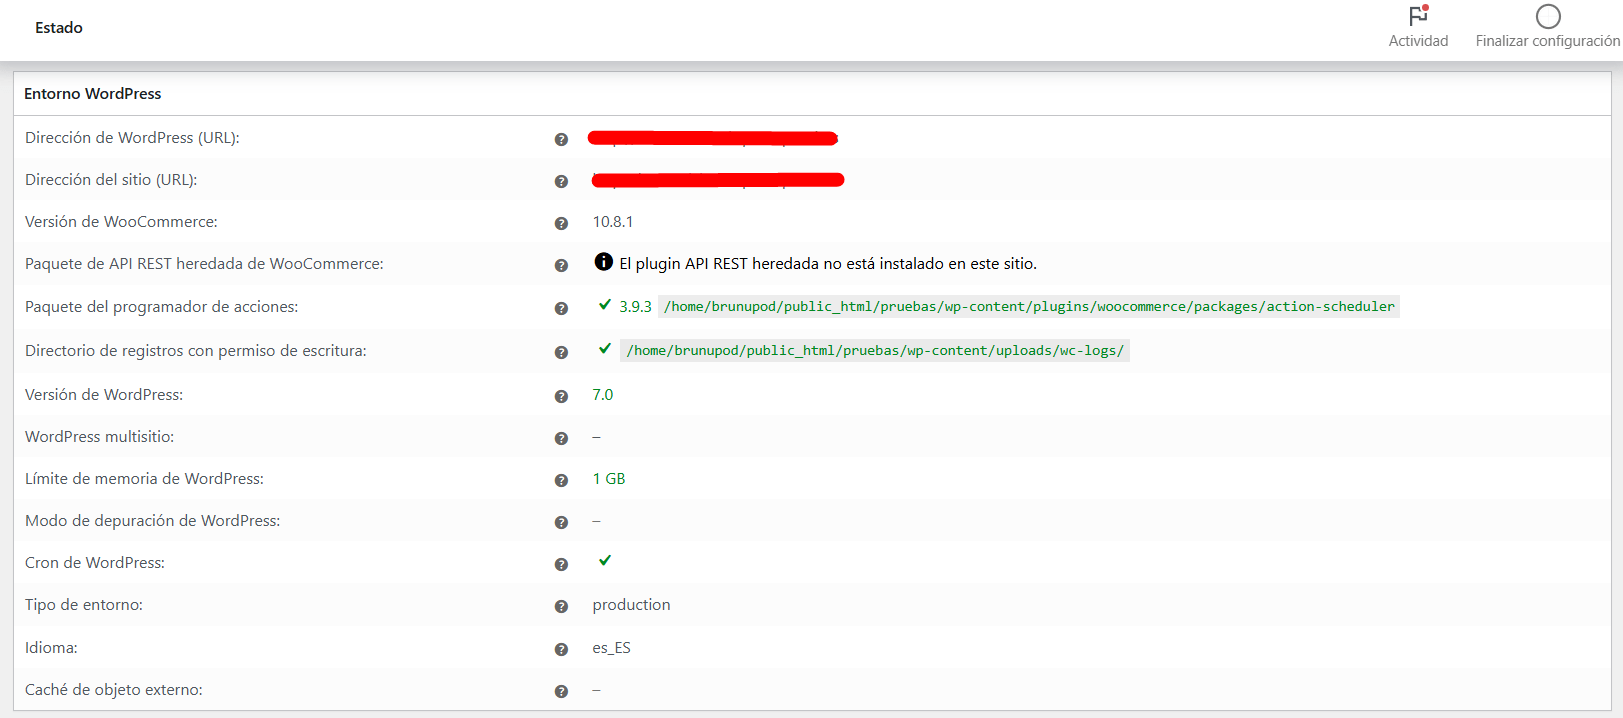Screen dimensions: 1623x718
Task: Click the Modo de depuración de WordPress label
Action: [153, 521]
